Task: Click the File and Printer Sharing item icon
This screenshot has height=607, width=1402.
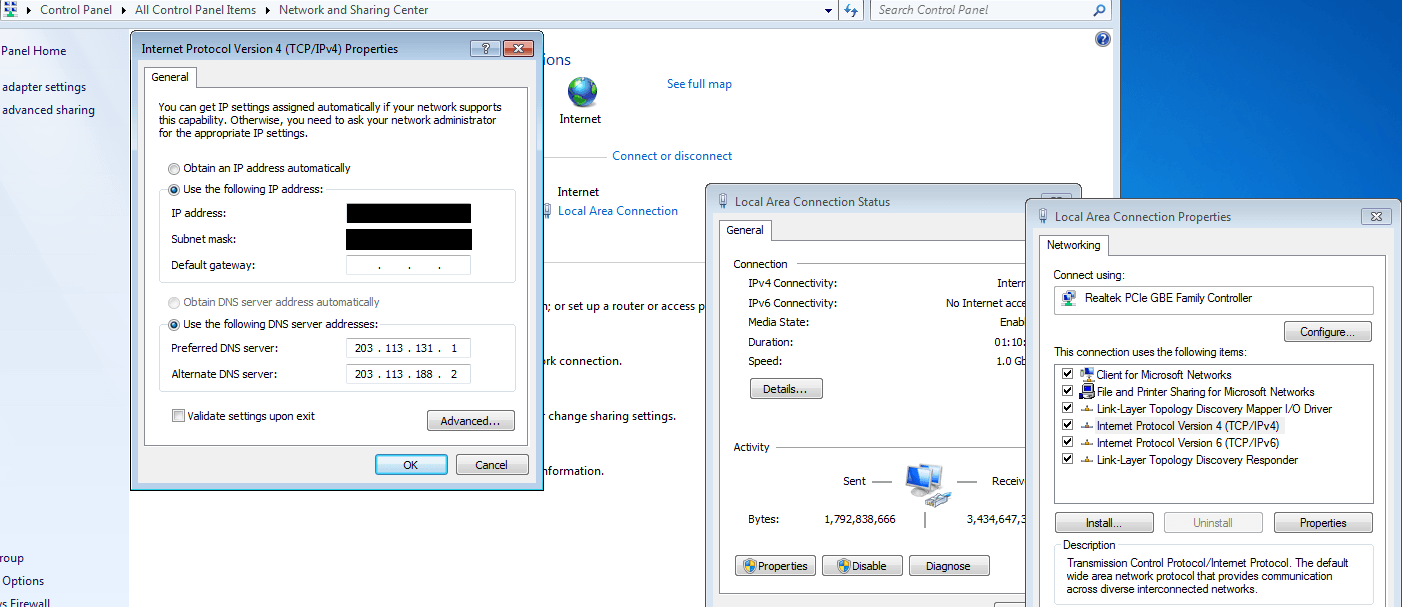Action: click(1087, 391)
